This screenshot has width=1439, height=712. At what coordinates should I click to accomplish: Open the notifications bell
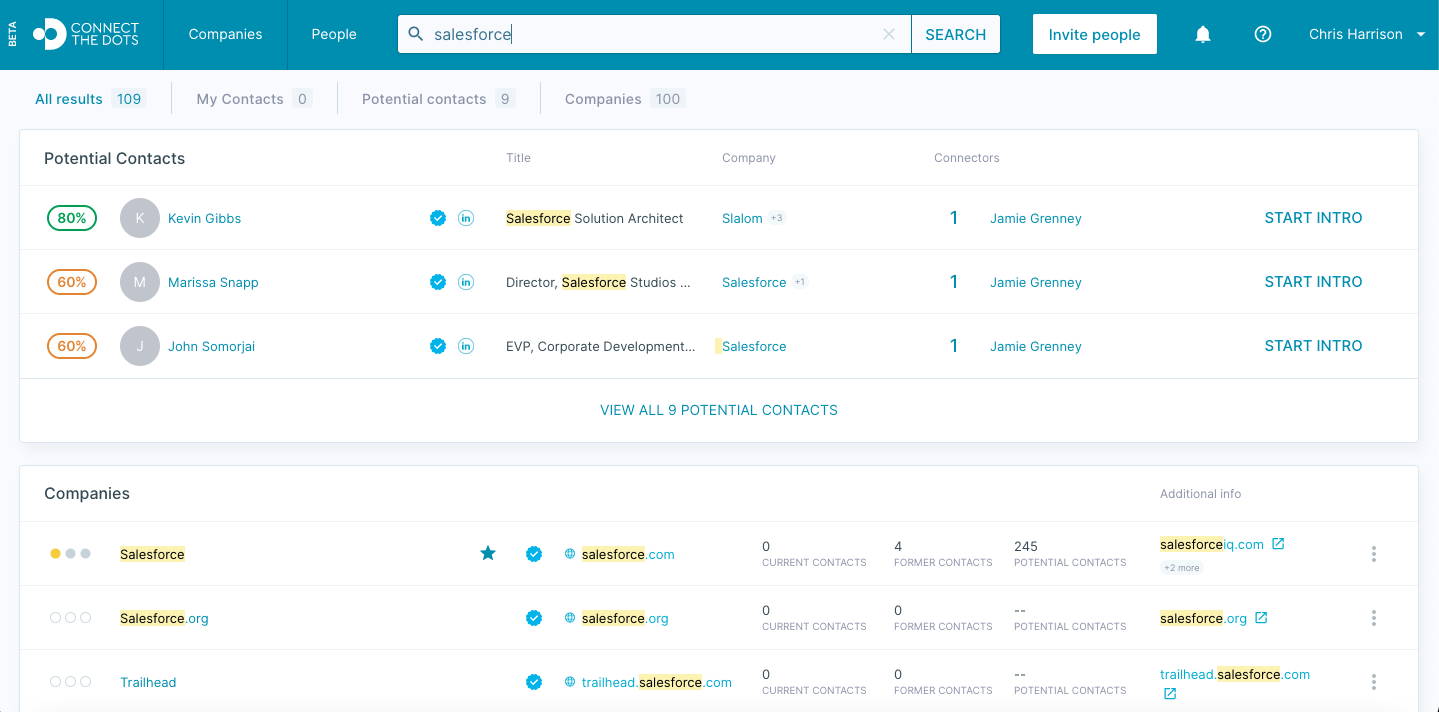click(x=1203, y=34)
